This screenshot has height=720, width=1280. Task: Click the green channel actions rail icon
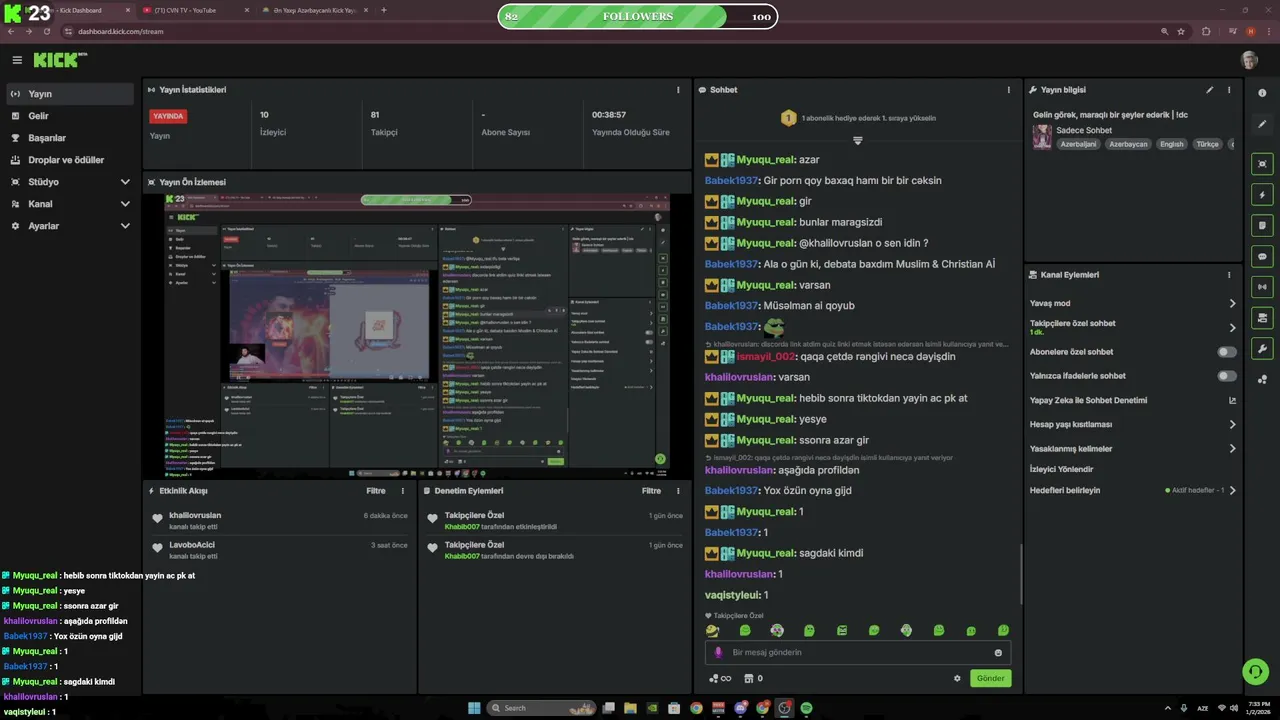click(1262, 318)
